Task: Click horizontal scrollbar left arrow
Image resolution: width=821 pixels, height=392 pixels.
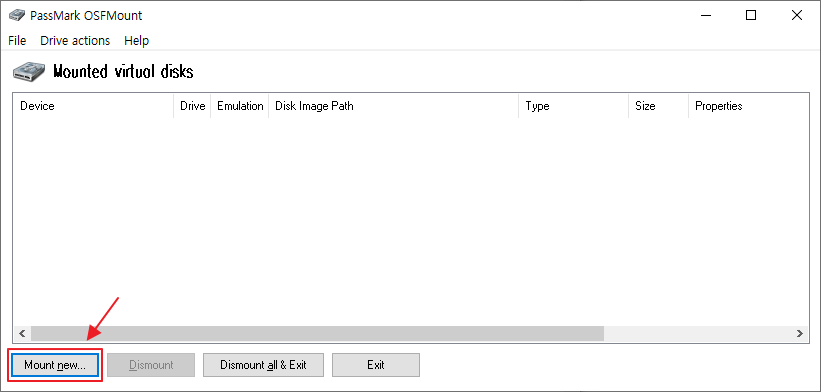Action: 22,333
